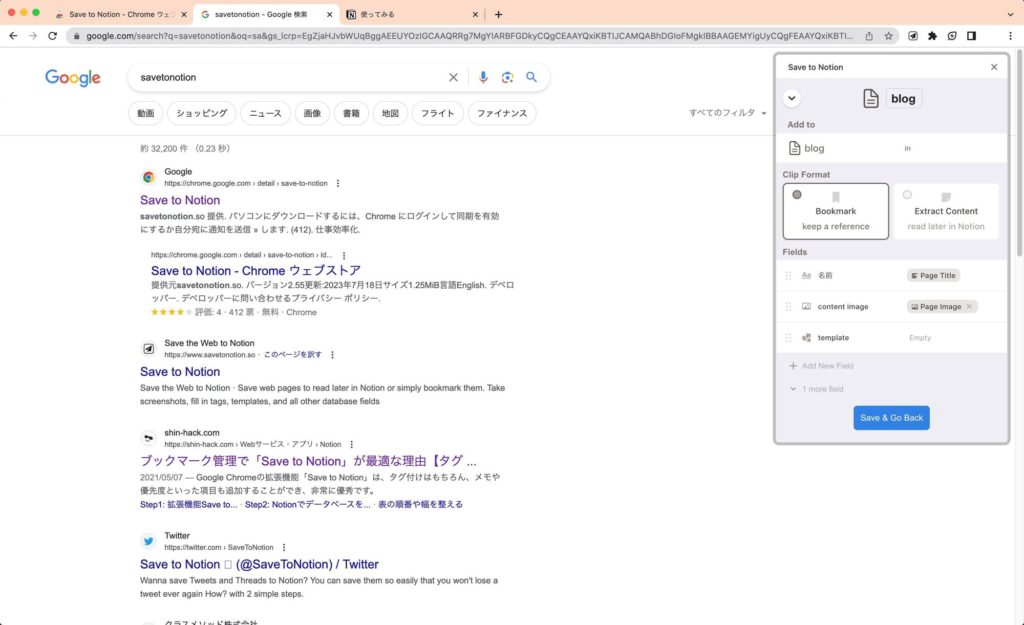This screenshot has height=625, width=1024.
Task: Open more options for shin-hack.com result
Action: (351, 444)
